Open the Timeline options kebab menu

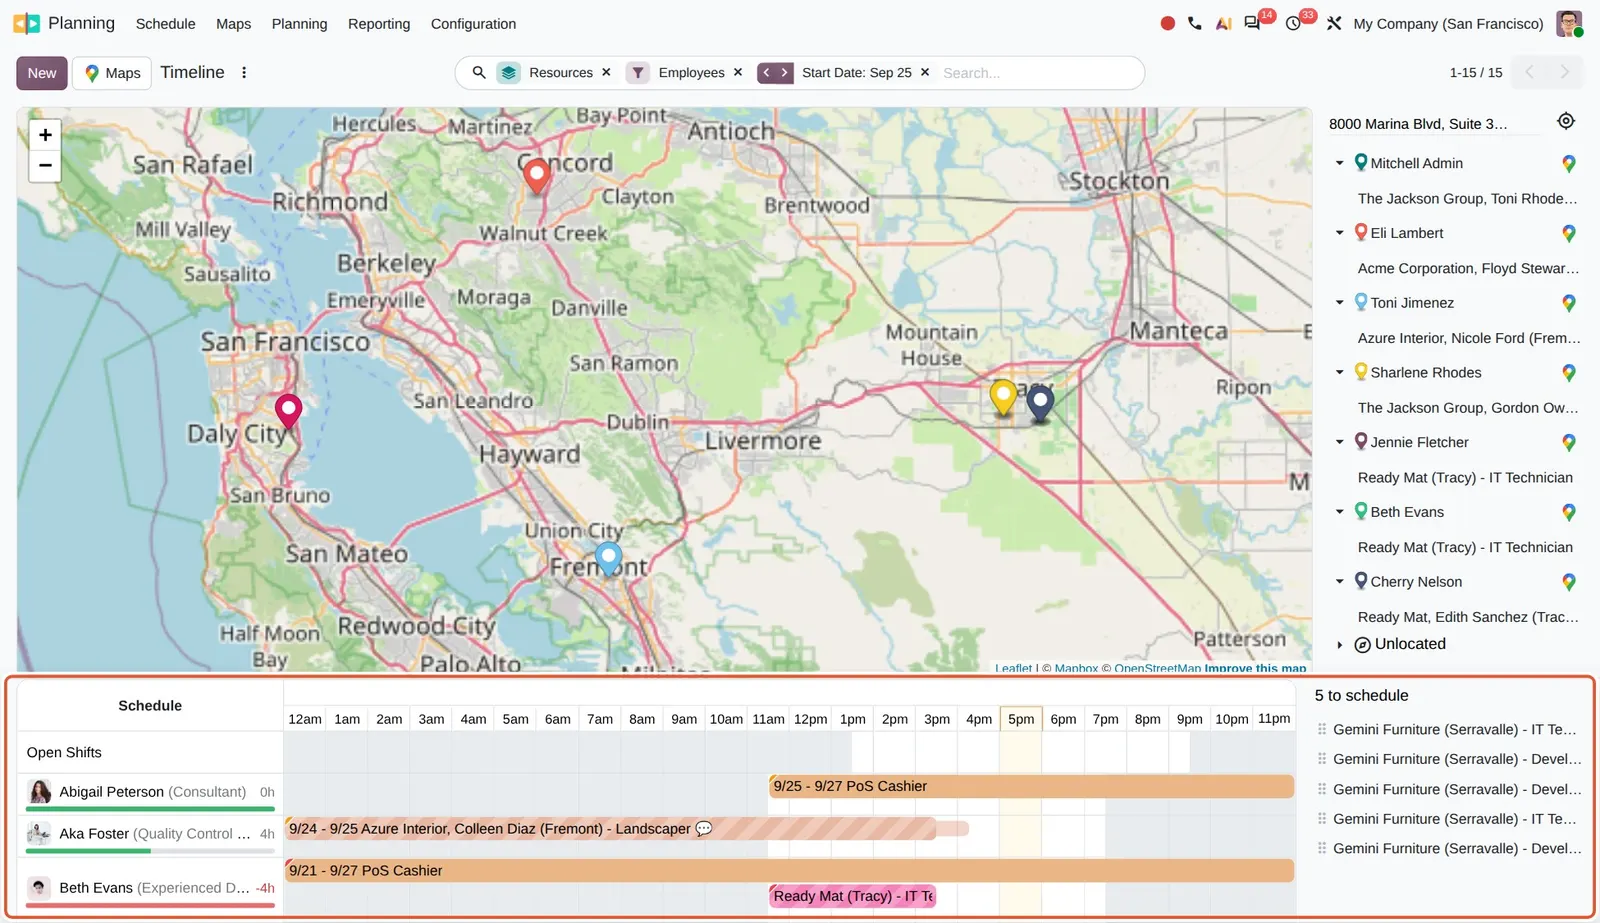click(244, 72)
